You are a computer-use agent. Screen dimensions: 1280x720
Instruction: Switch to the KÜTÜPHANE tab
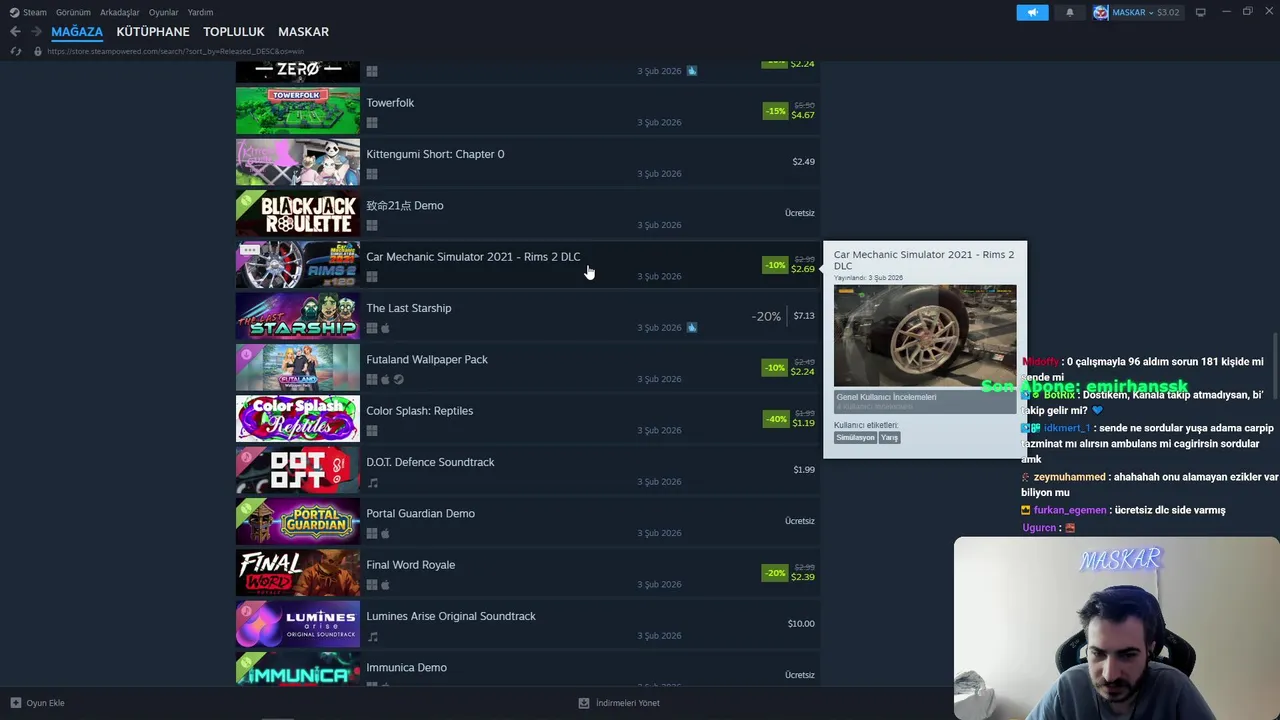[x=153, y=31]
